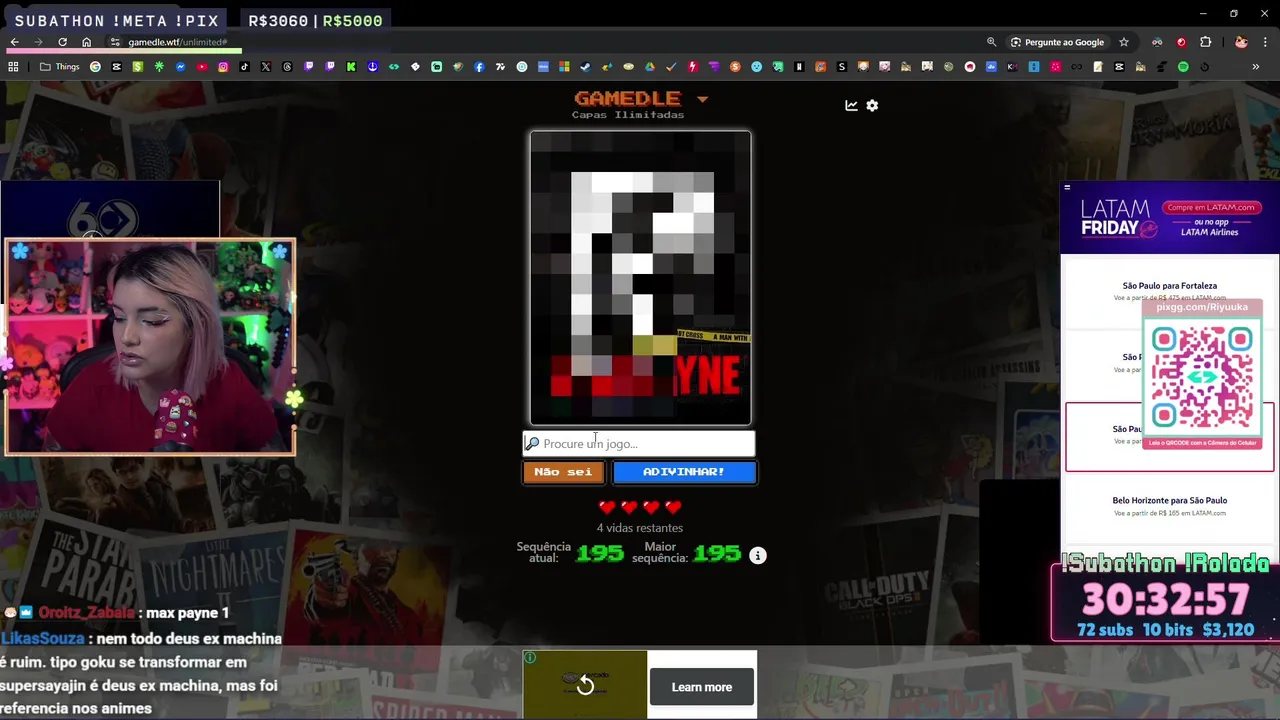Screen dimensions: 1280x720
Task: Click the 'Não sei' button
Action: pos(563,472)
